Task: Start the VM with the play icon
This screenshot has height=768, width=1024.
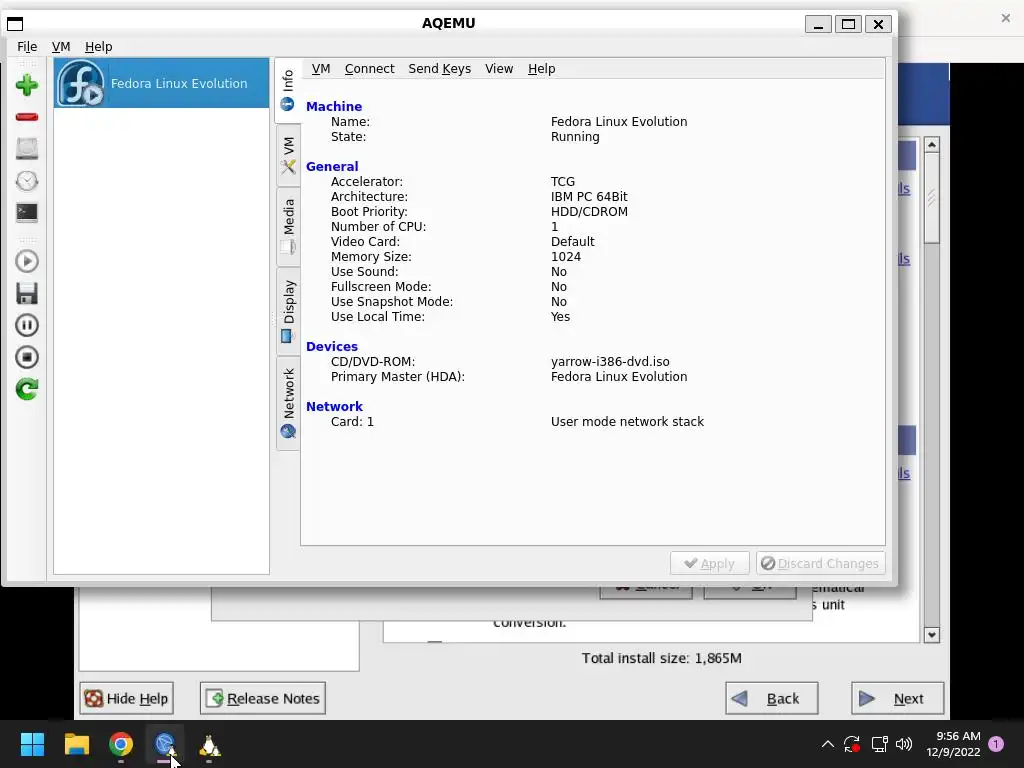Action: pos(27,261)
